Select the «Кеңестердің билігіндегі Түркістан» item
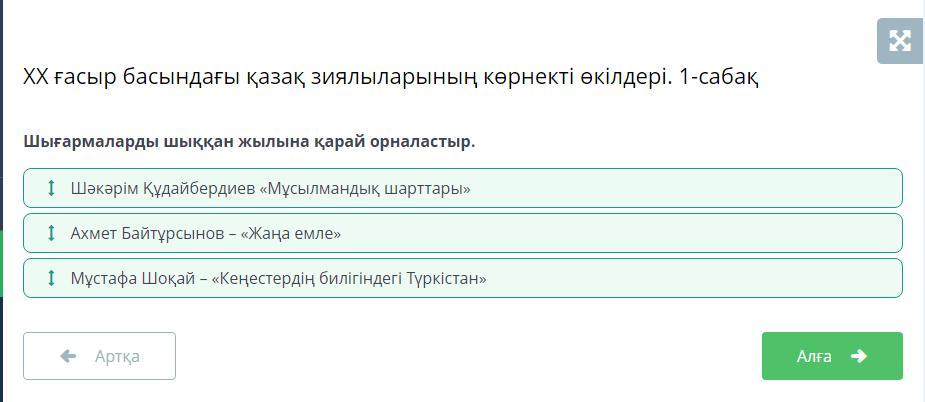The height and width of the screenshot is (402, 925). [x=349, y=278]
